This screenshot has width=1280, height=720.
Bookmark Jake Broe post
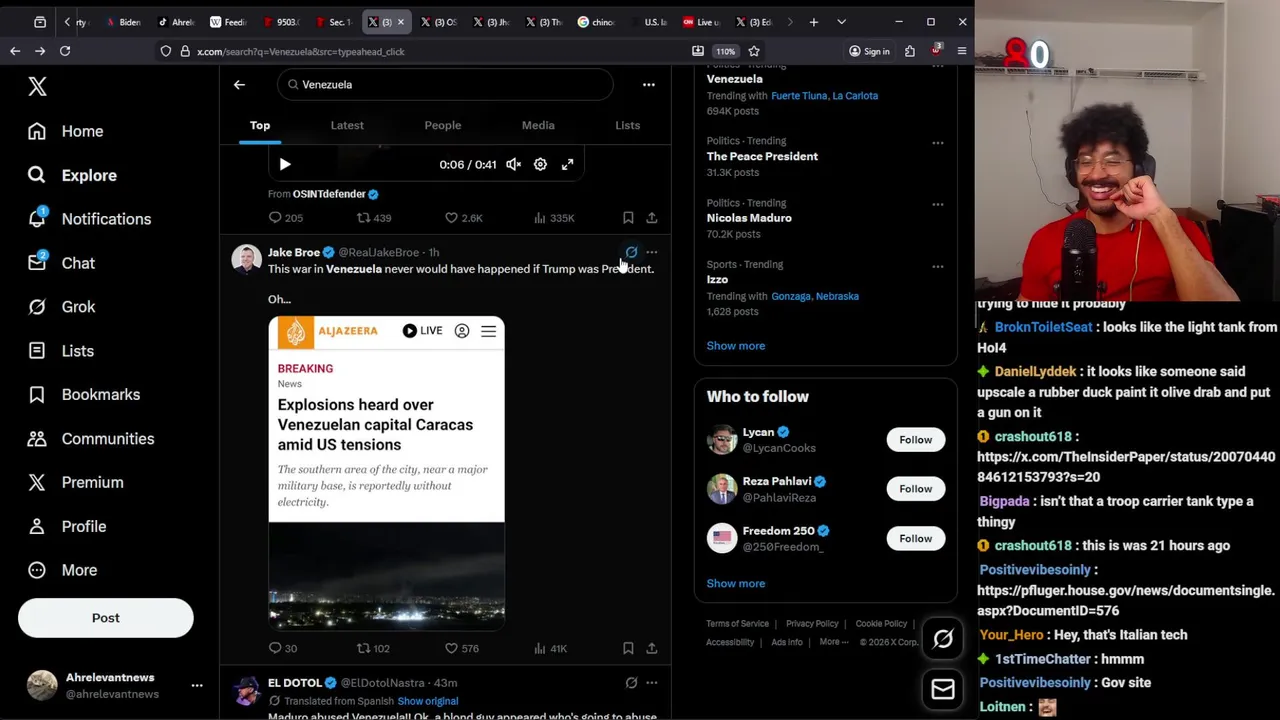click(628, 649)
